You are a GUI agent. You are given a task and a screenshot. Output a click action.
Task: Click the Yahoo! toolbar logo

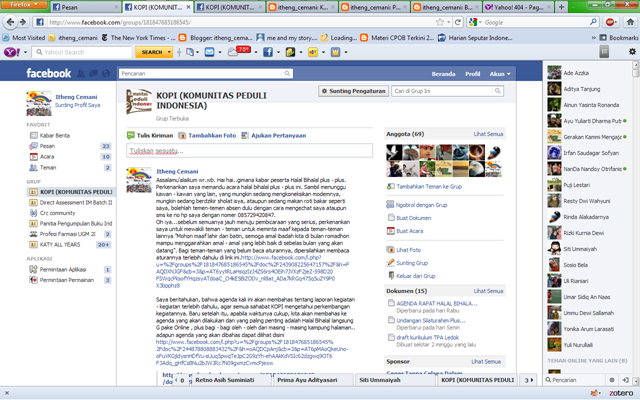tap(11, 52)
